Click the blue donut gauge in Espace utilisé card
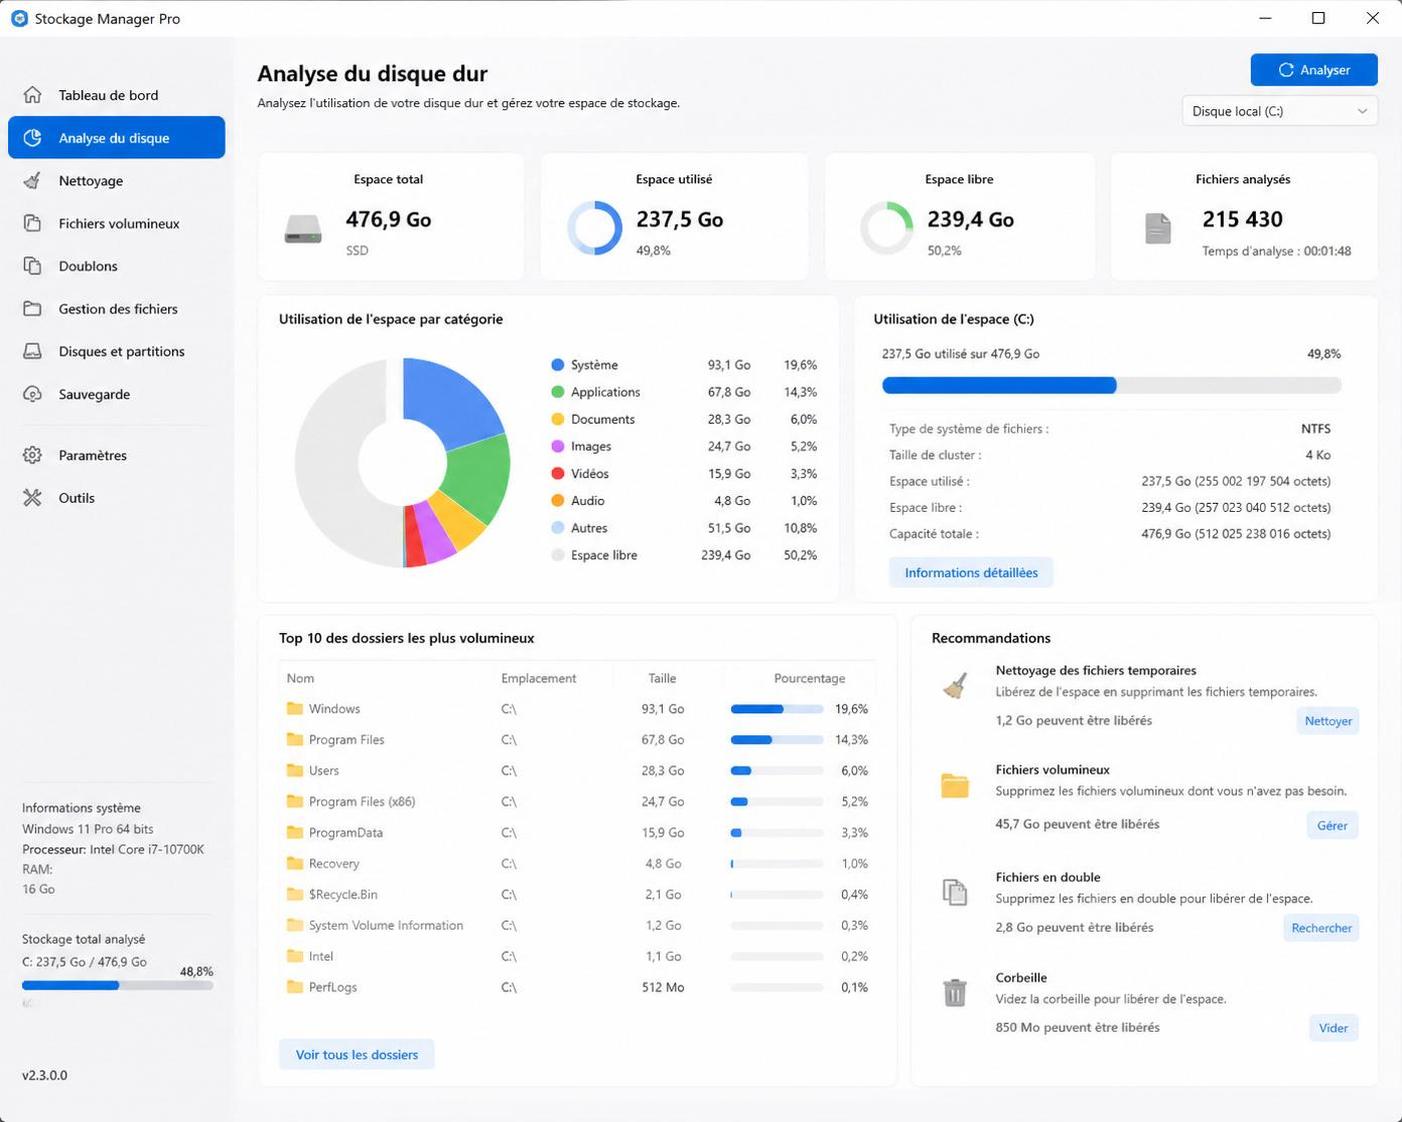This screenshot has height=1122, width=1402. [x=595, y=228]
